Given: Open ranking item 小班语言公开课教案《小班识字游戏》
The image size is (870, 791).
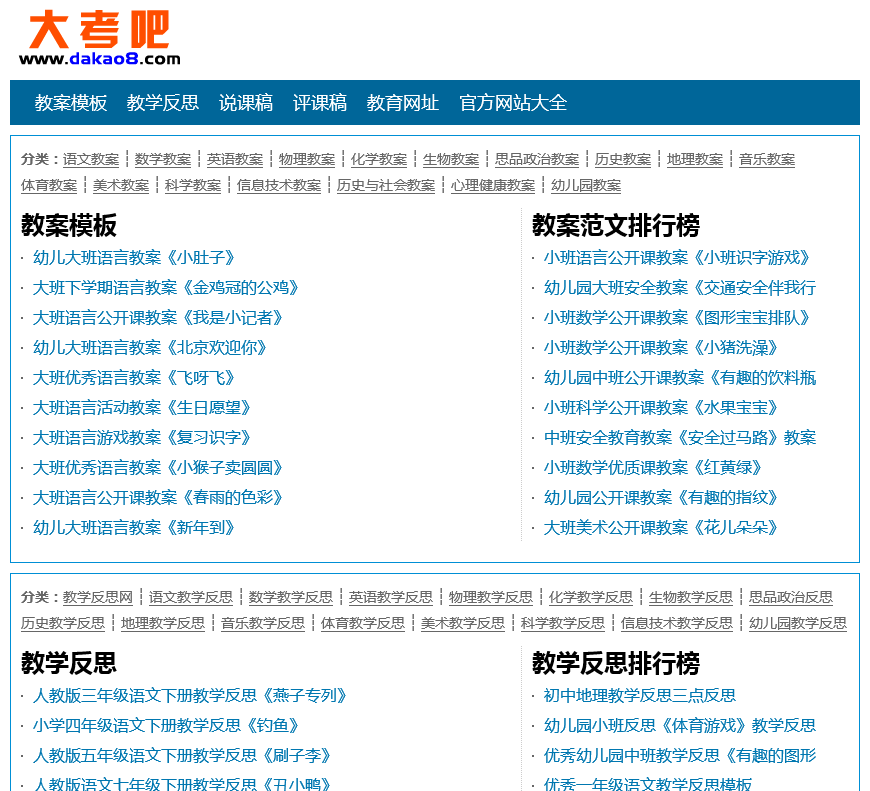Looking at the screenshot, I should 677,257.
